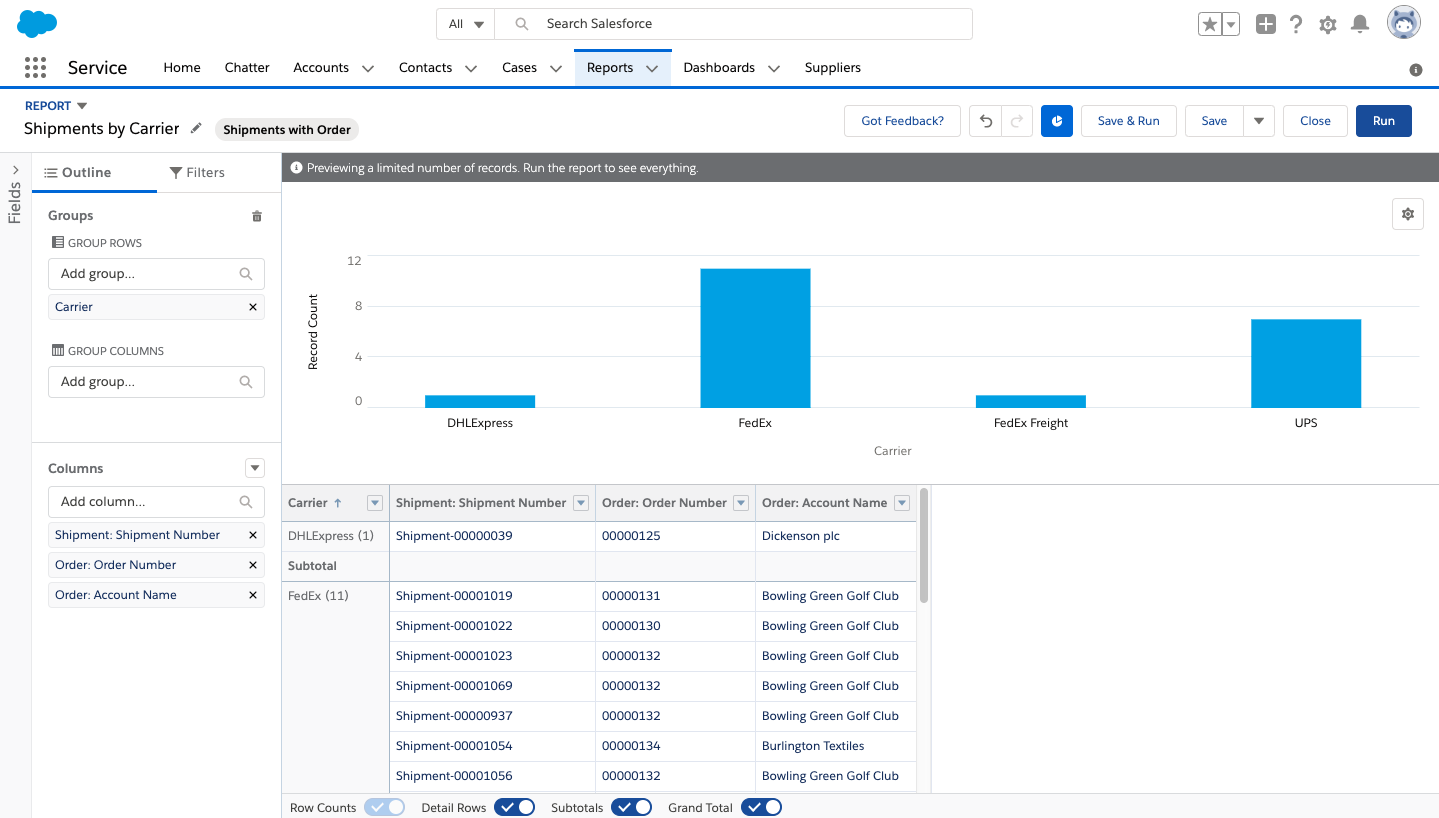
Task: Open the Notifications bell
Action: point(1360,24)
